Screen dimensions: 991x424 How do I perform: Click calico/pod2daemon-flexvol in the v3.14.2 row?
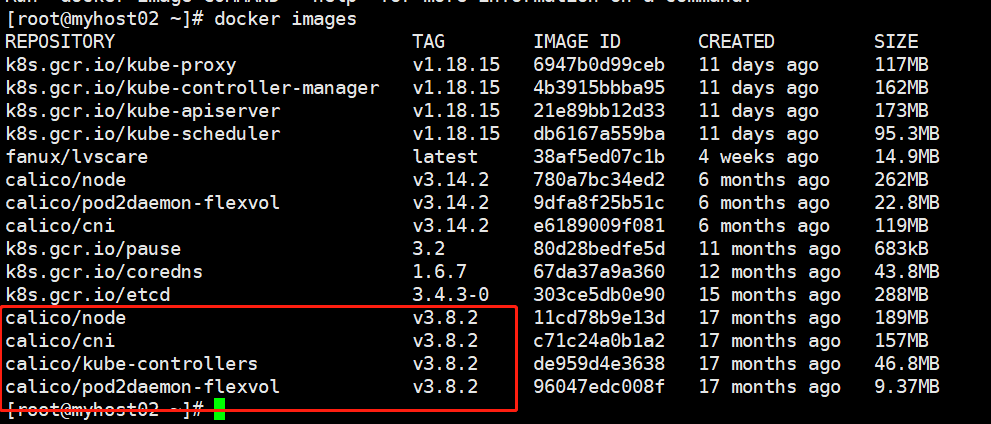click(x=143, y=203)
